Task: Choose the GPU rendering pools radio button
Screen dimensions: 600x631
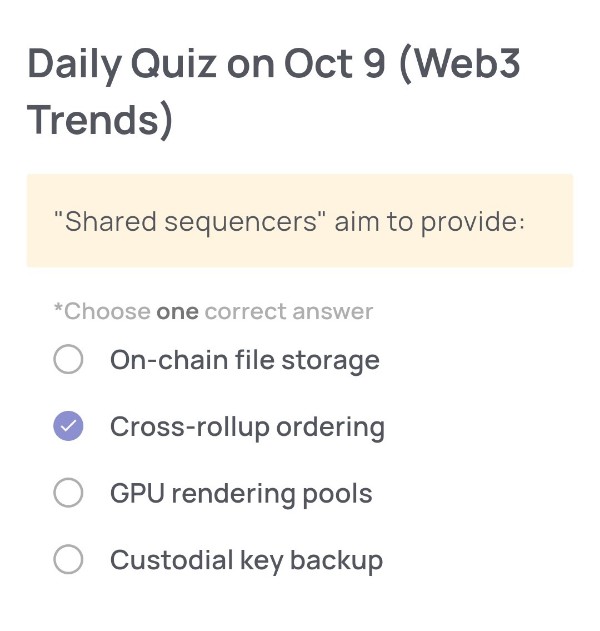Action: pyautogui.click(x=68, y=493)
